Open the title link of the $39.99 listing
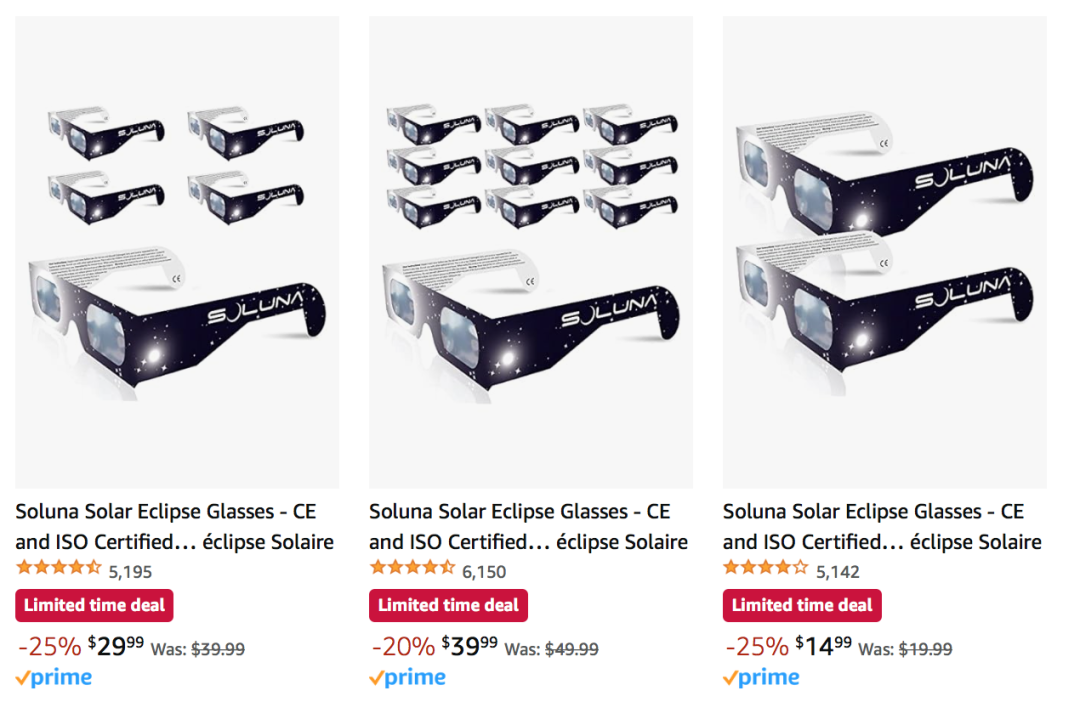Image resolution: width=1080 pixels, height=719 pixels. pyautogui.click(x=528, y=527)
